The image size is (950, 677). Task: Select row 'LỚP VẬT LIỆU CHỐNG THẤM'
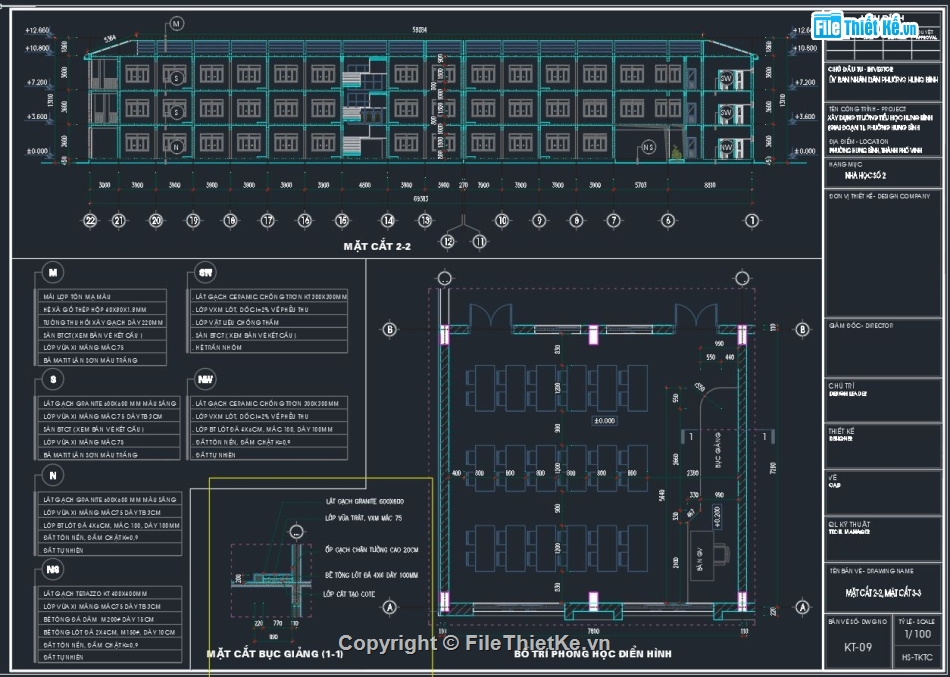268,322
